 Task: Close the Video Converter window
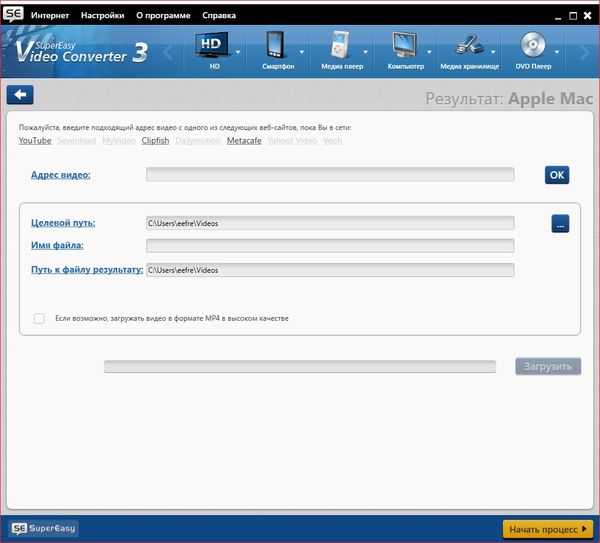click(587, 16)
